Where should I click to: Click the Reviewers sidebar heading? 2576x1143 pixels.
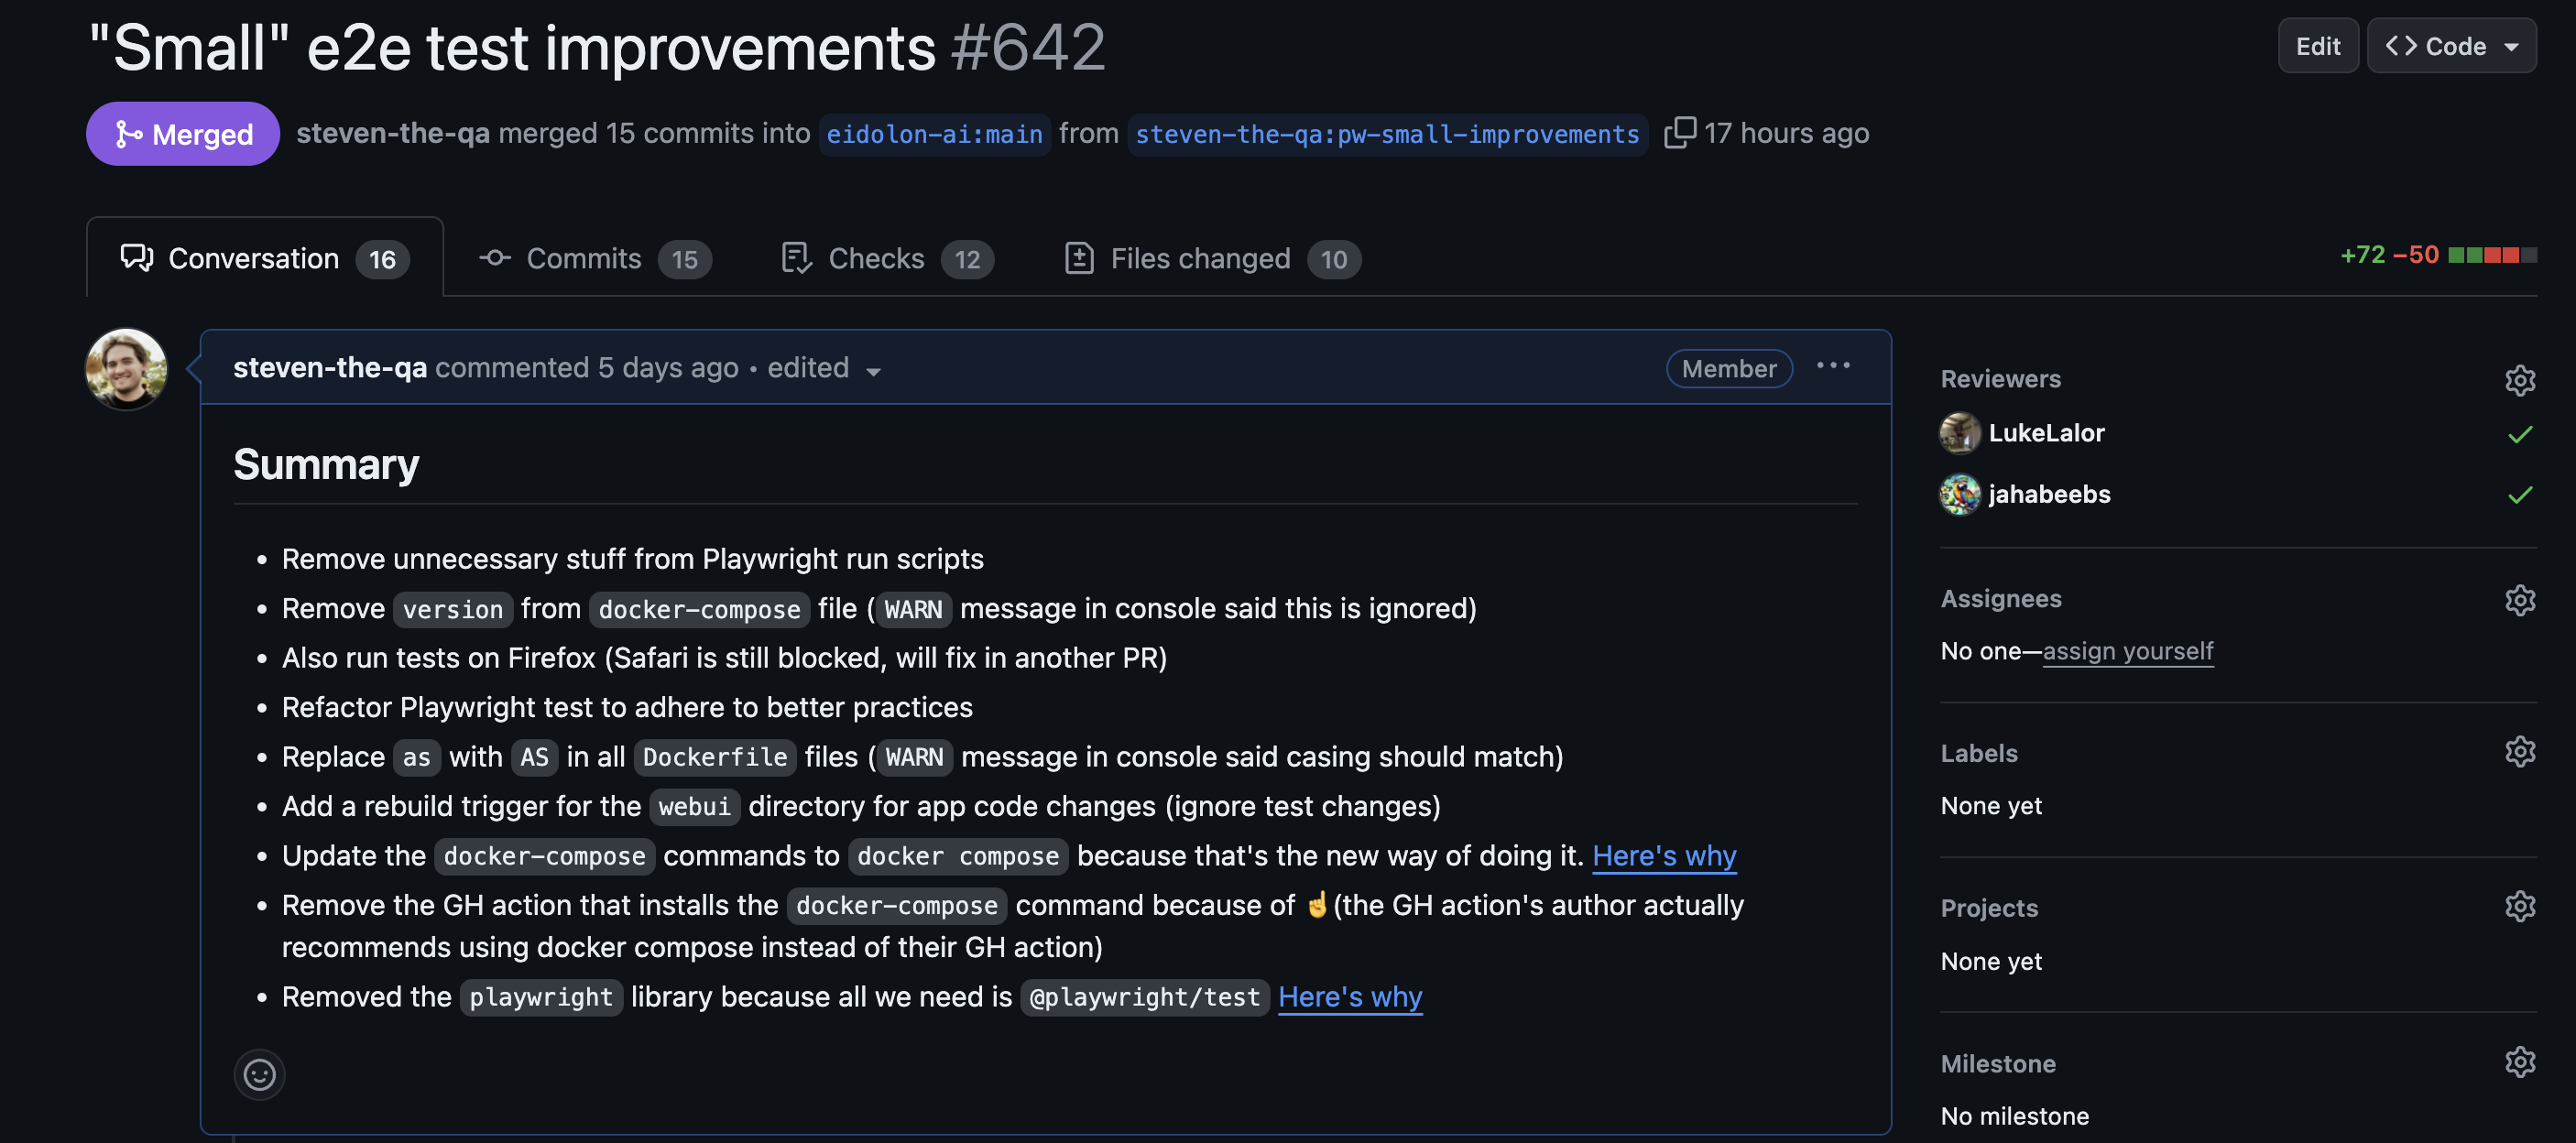tap(2000, 379)
